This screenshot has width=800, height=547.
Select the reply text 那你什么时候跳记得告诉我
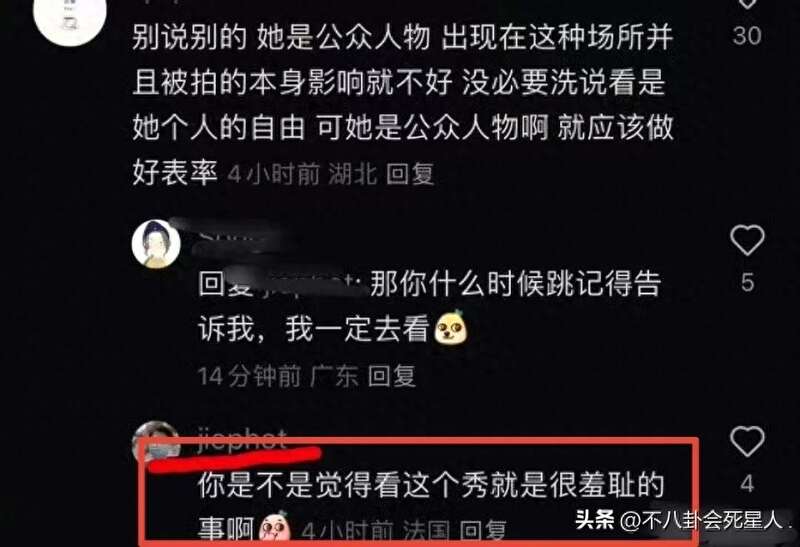tap(430, 306)
